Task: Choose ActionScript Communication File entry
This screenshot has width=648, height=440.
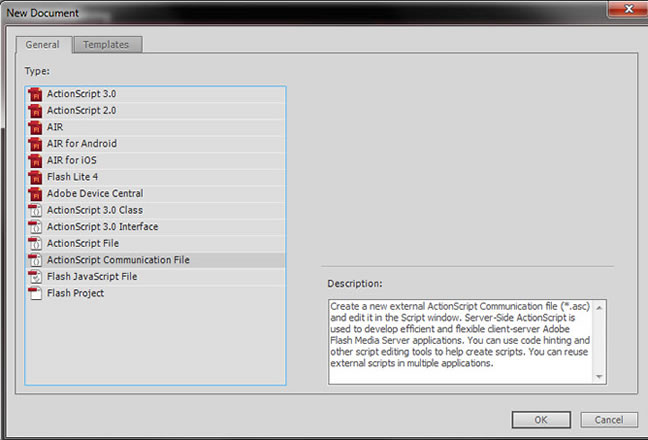Action: click(x=155, y=260)
